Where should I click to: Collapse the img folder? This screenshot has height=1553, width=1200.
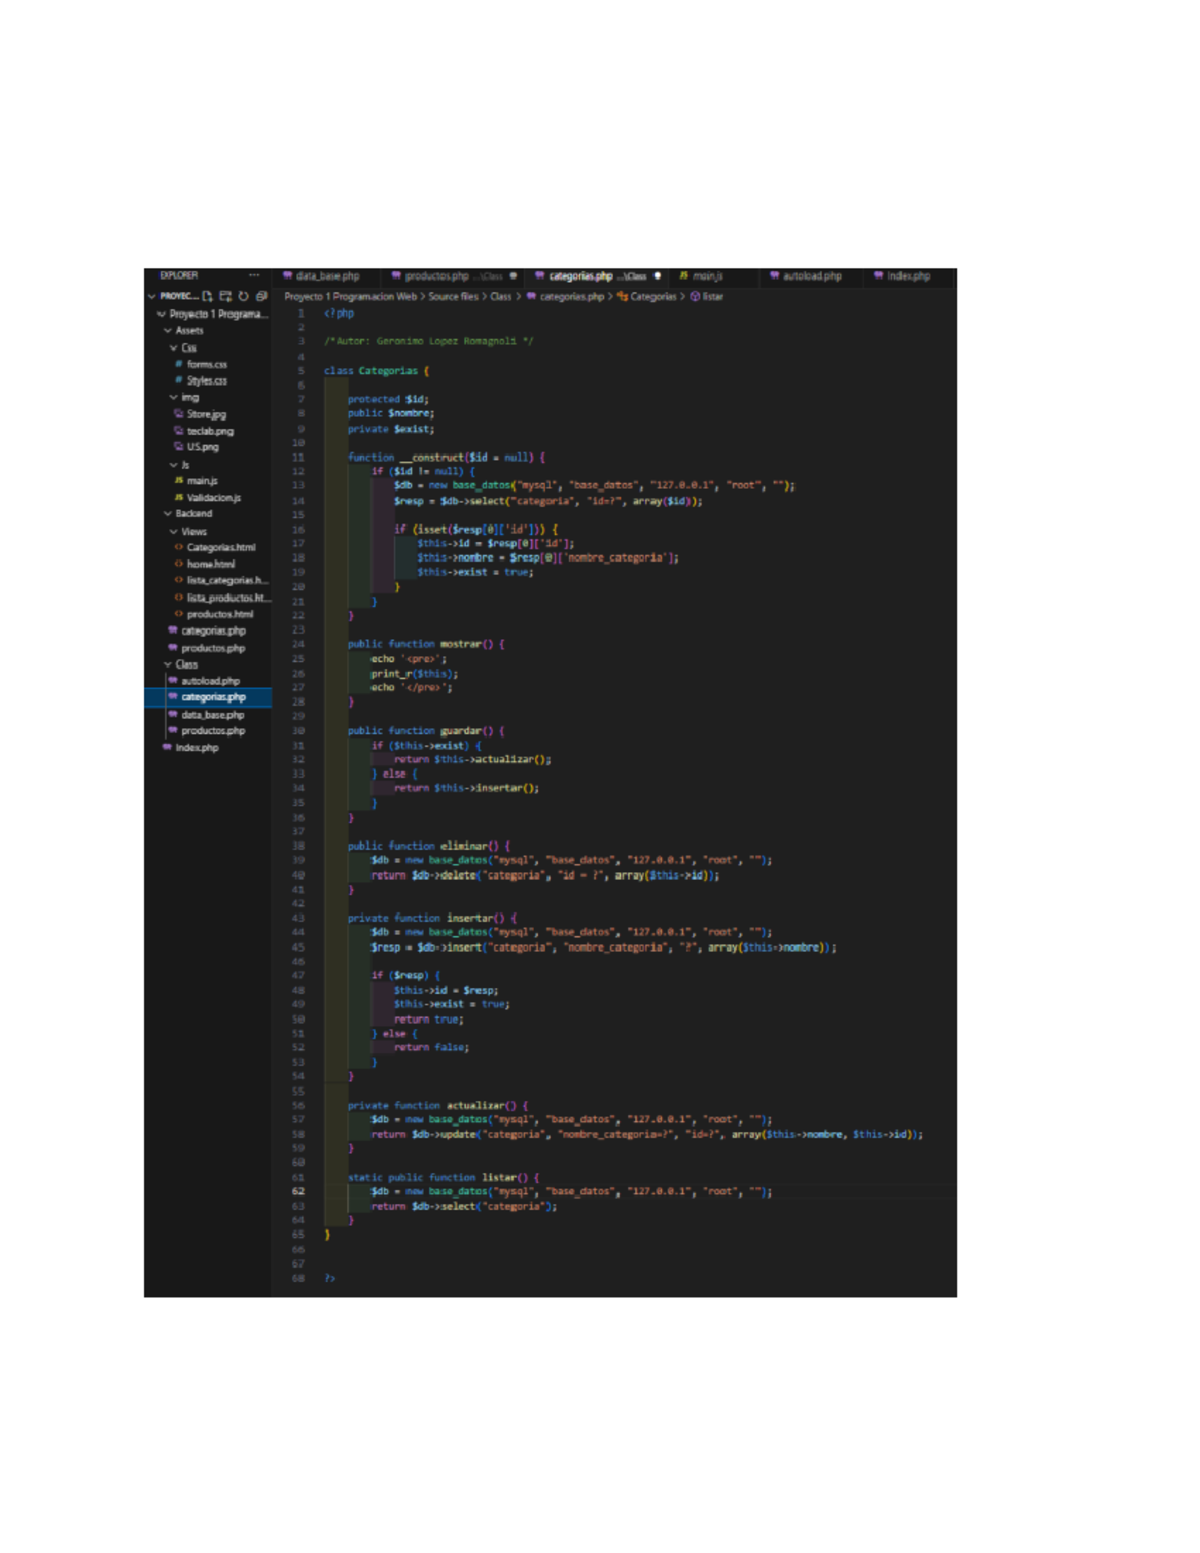(x=174, y=398)
